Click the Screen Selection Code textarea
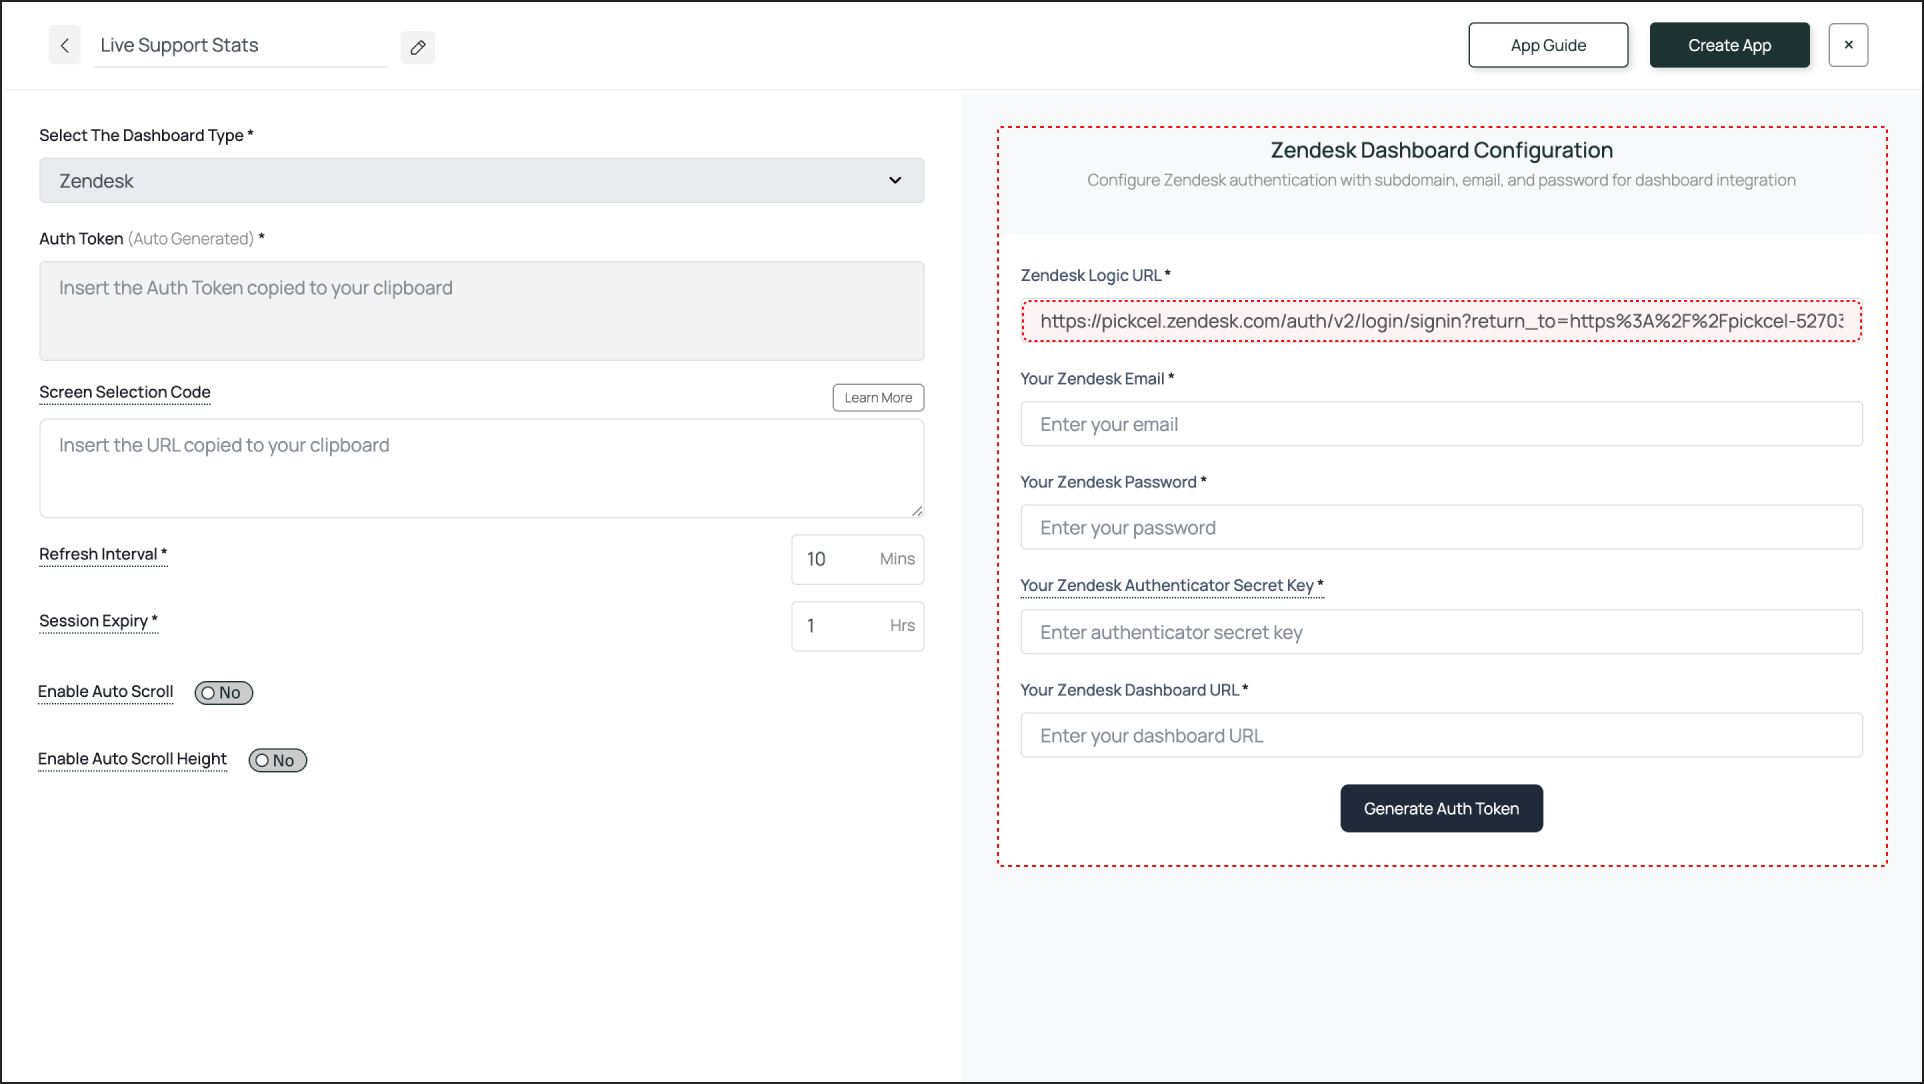This screenshot has height=1084, width=1924. [x=481, y=468]
